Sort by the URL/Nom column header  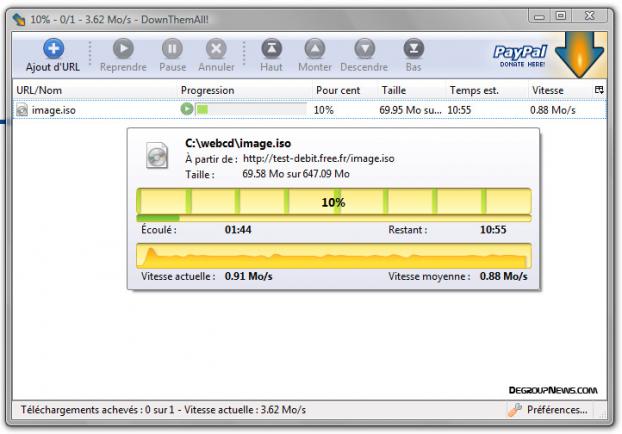click(40, 90)
